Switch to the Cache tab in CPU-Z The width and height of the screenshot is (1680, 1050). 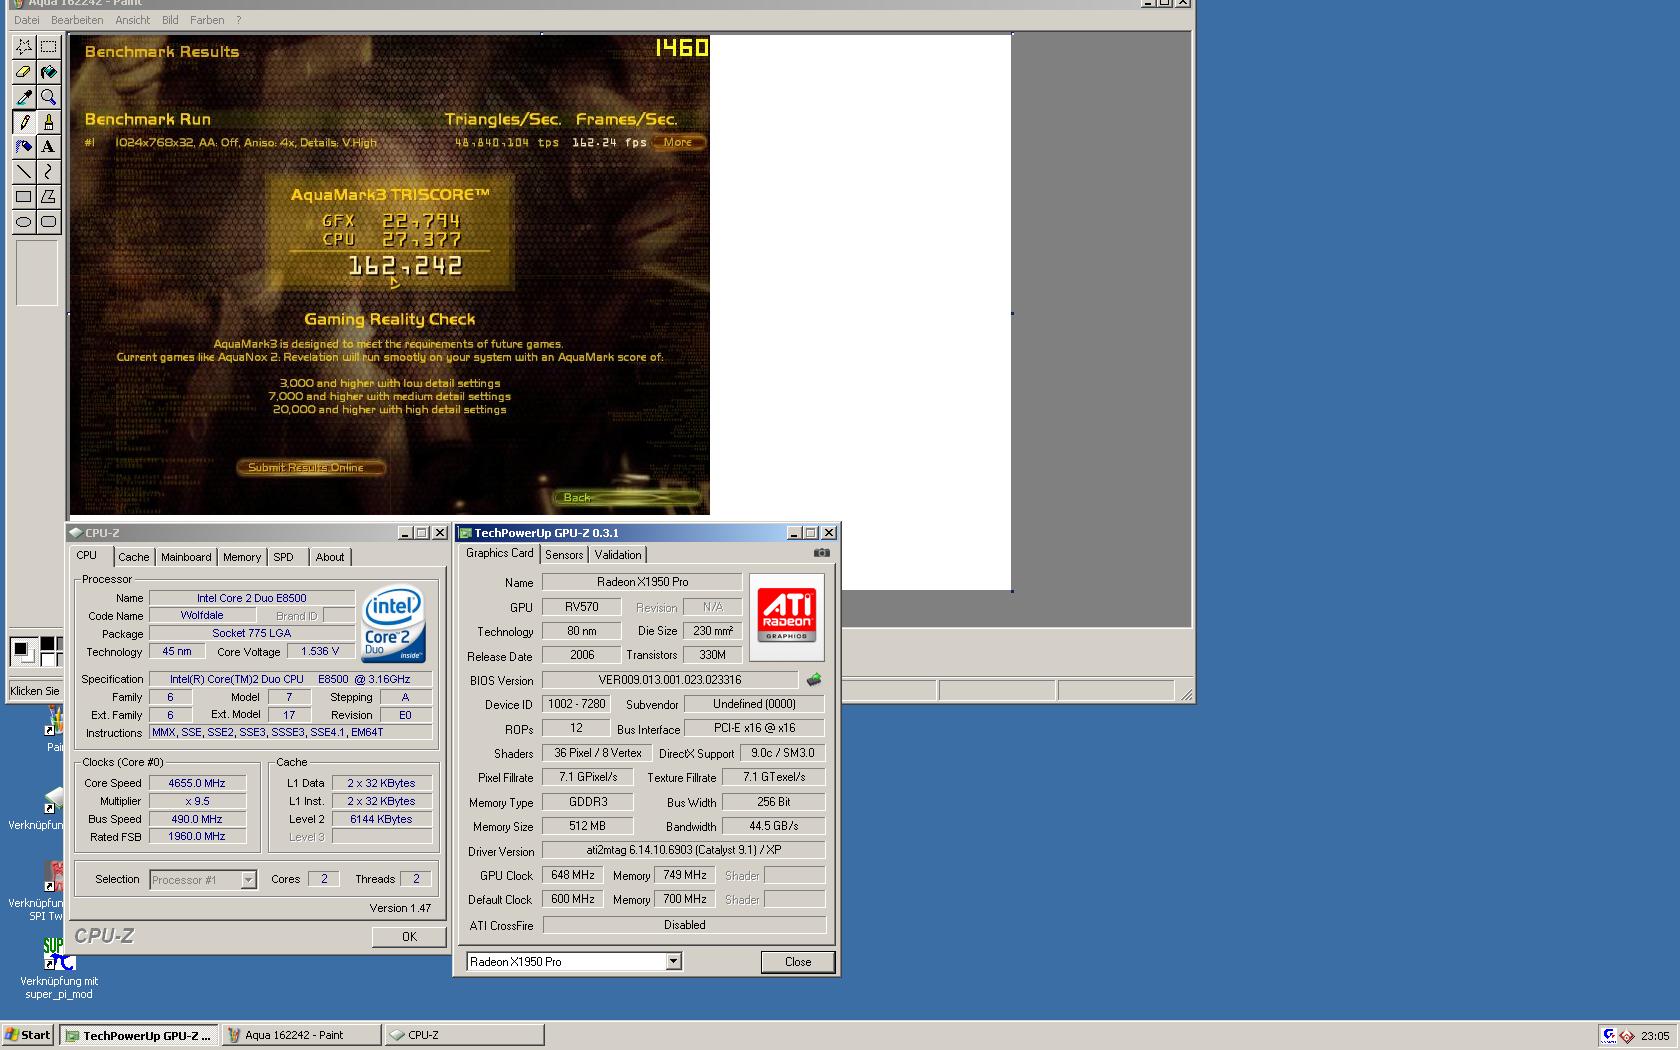pos(133,557)
